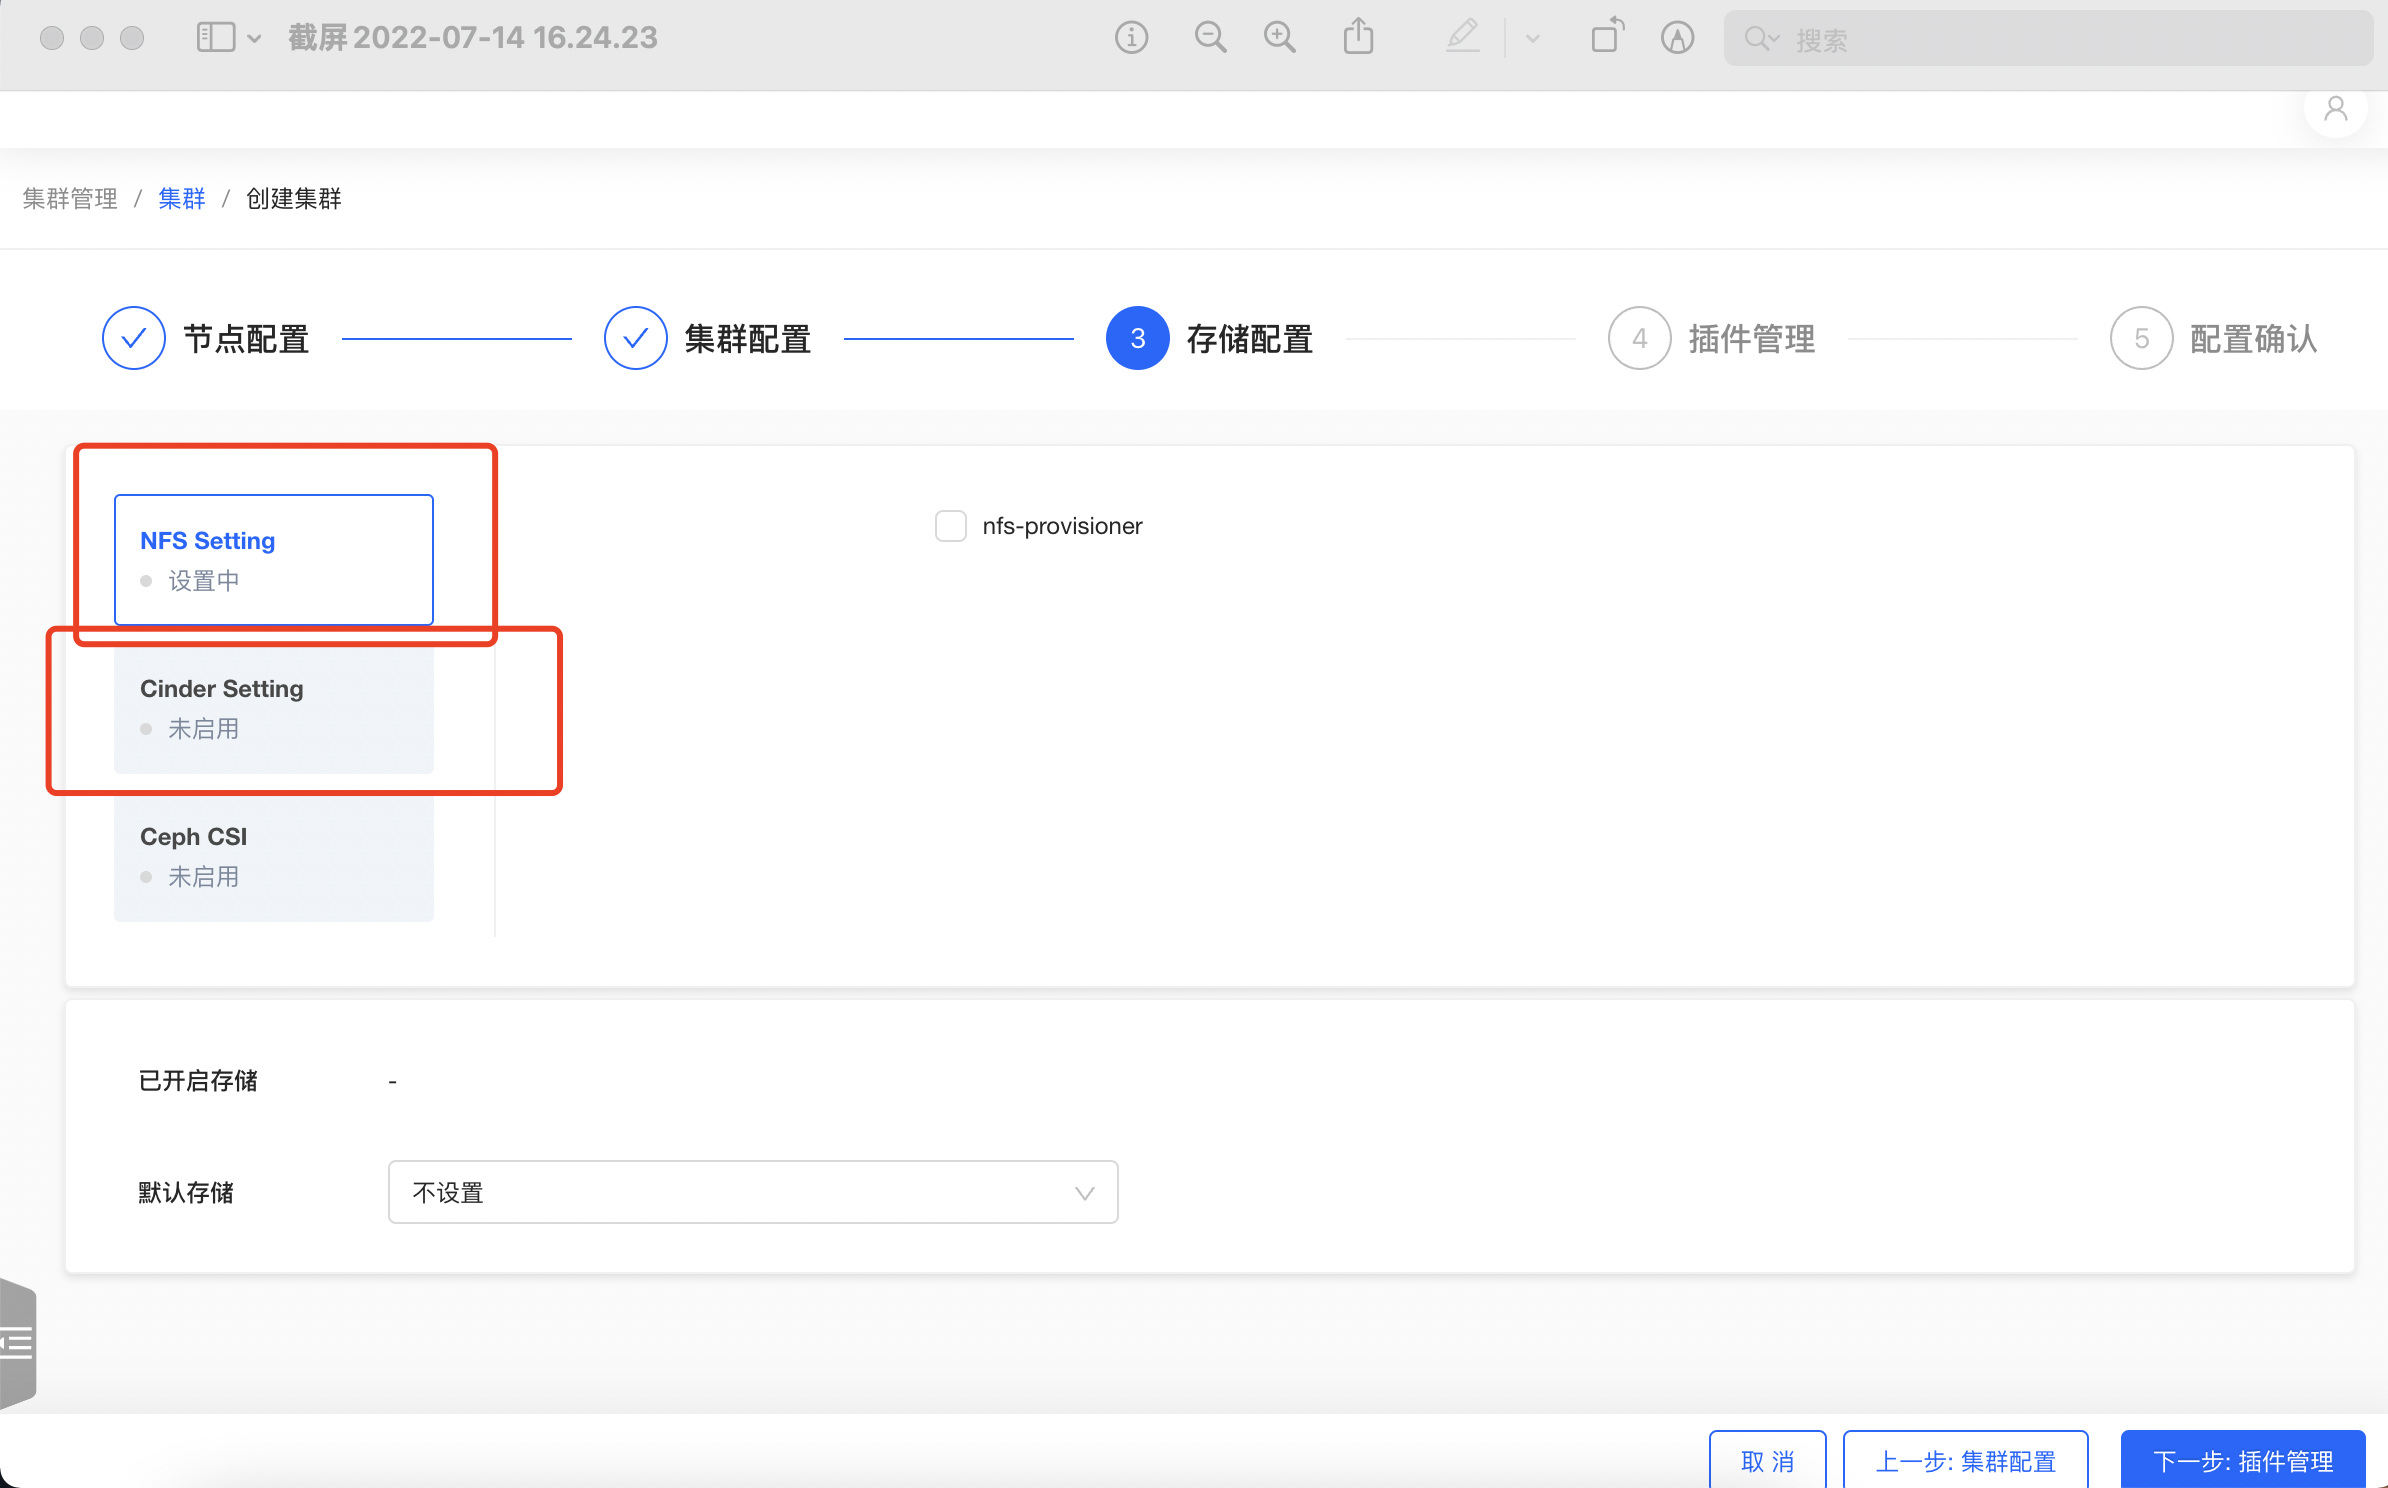Viewport: 2388px width, 1488px height.
Task: Switch to the Ceph CSI panel
Action: coord(273,855)
